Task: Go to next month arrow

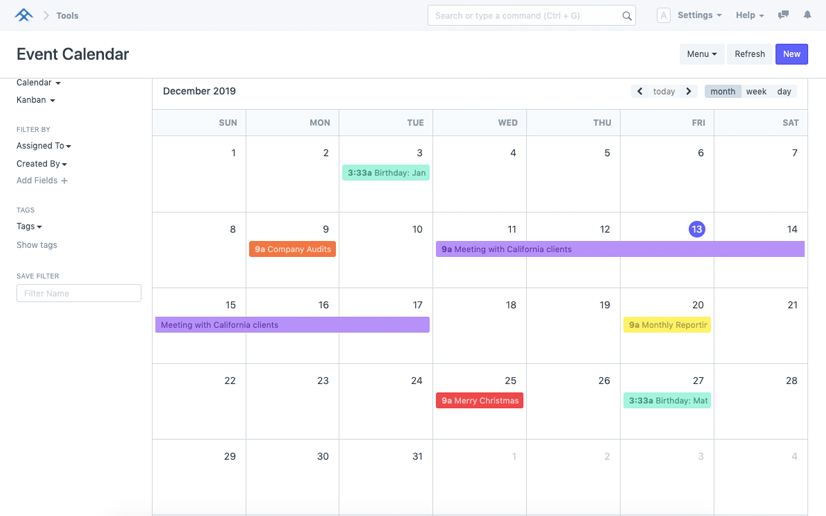Action: [689, 91]
